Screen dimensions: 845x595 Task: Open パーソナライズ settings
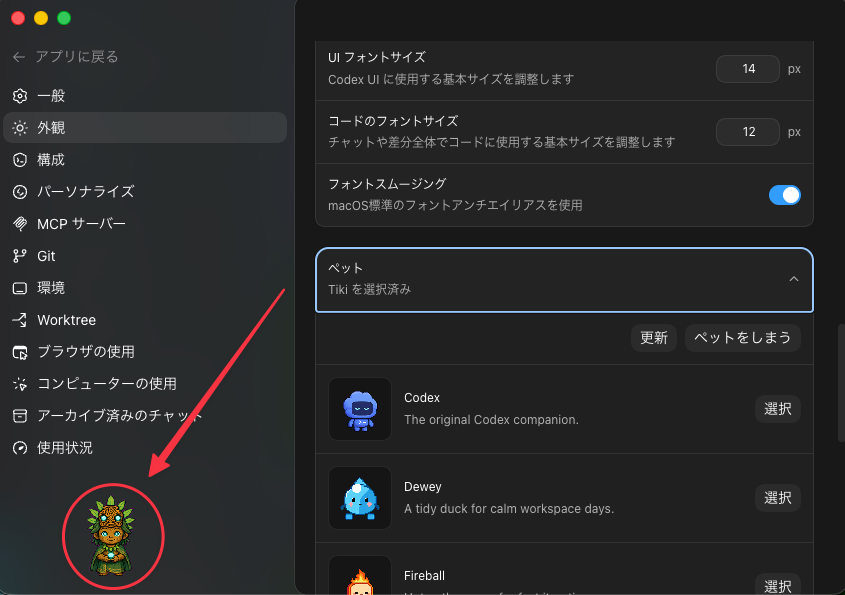(x=145, y=192)
